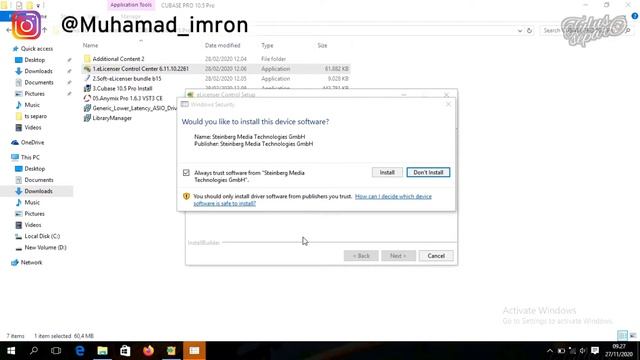
Task: Cancel the eLicenser Control Setup
Action: tap(436, 256)
